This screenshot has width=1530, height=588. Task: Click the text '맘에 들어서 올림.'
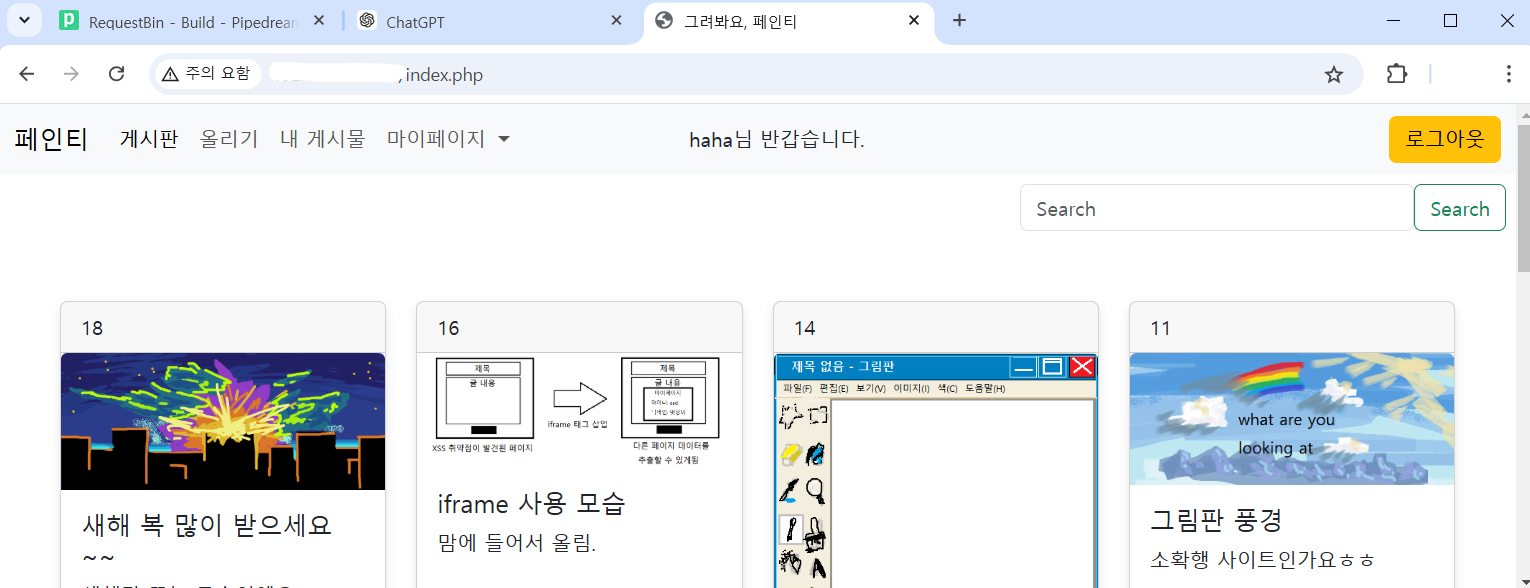tap(517, 543)
